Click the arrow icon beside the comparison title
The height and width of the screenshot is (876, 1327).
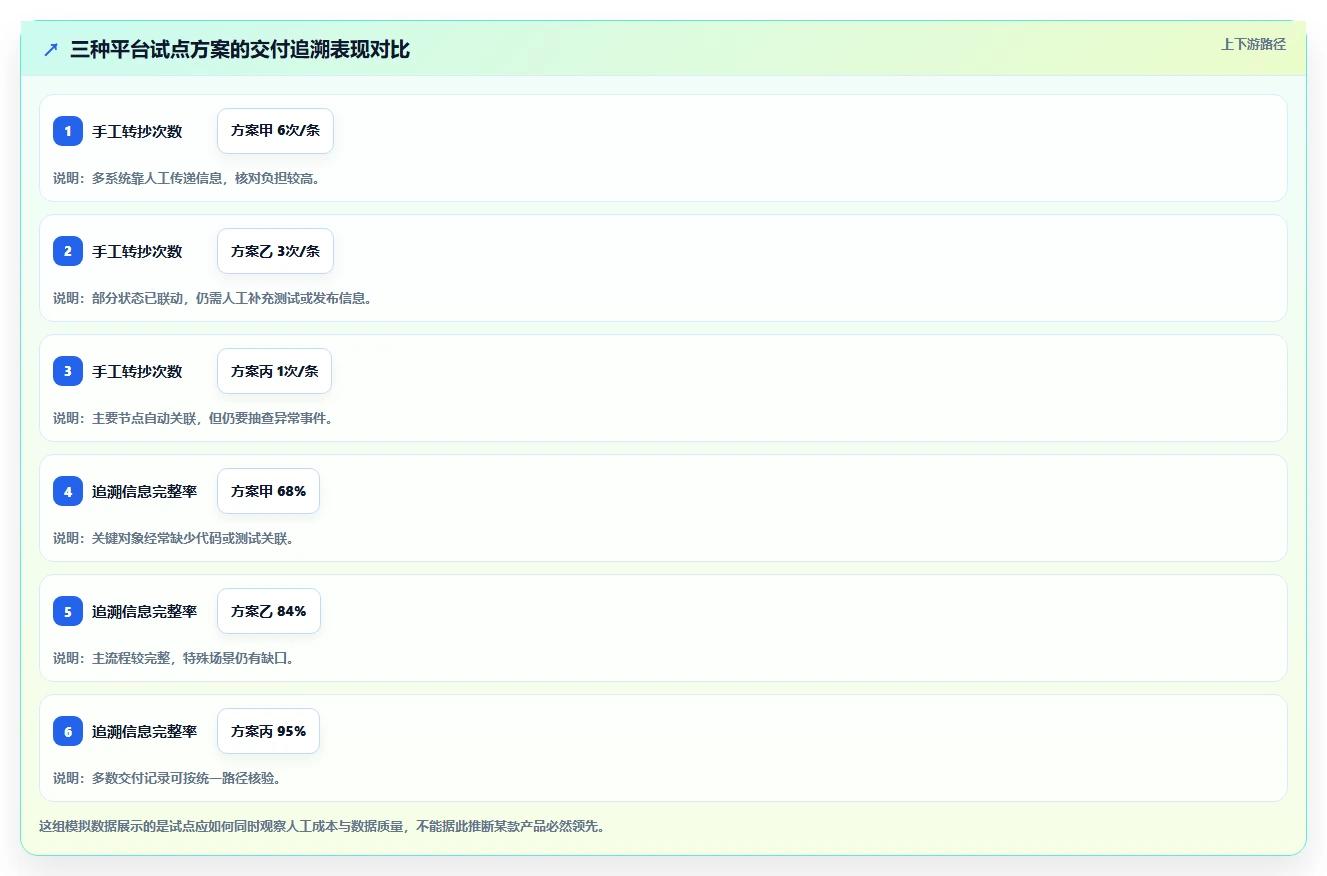(x=51, y=49)
